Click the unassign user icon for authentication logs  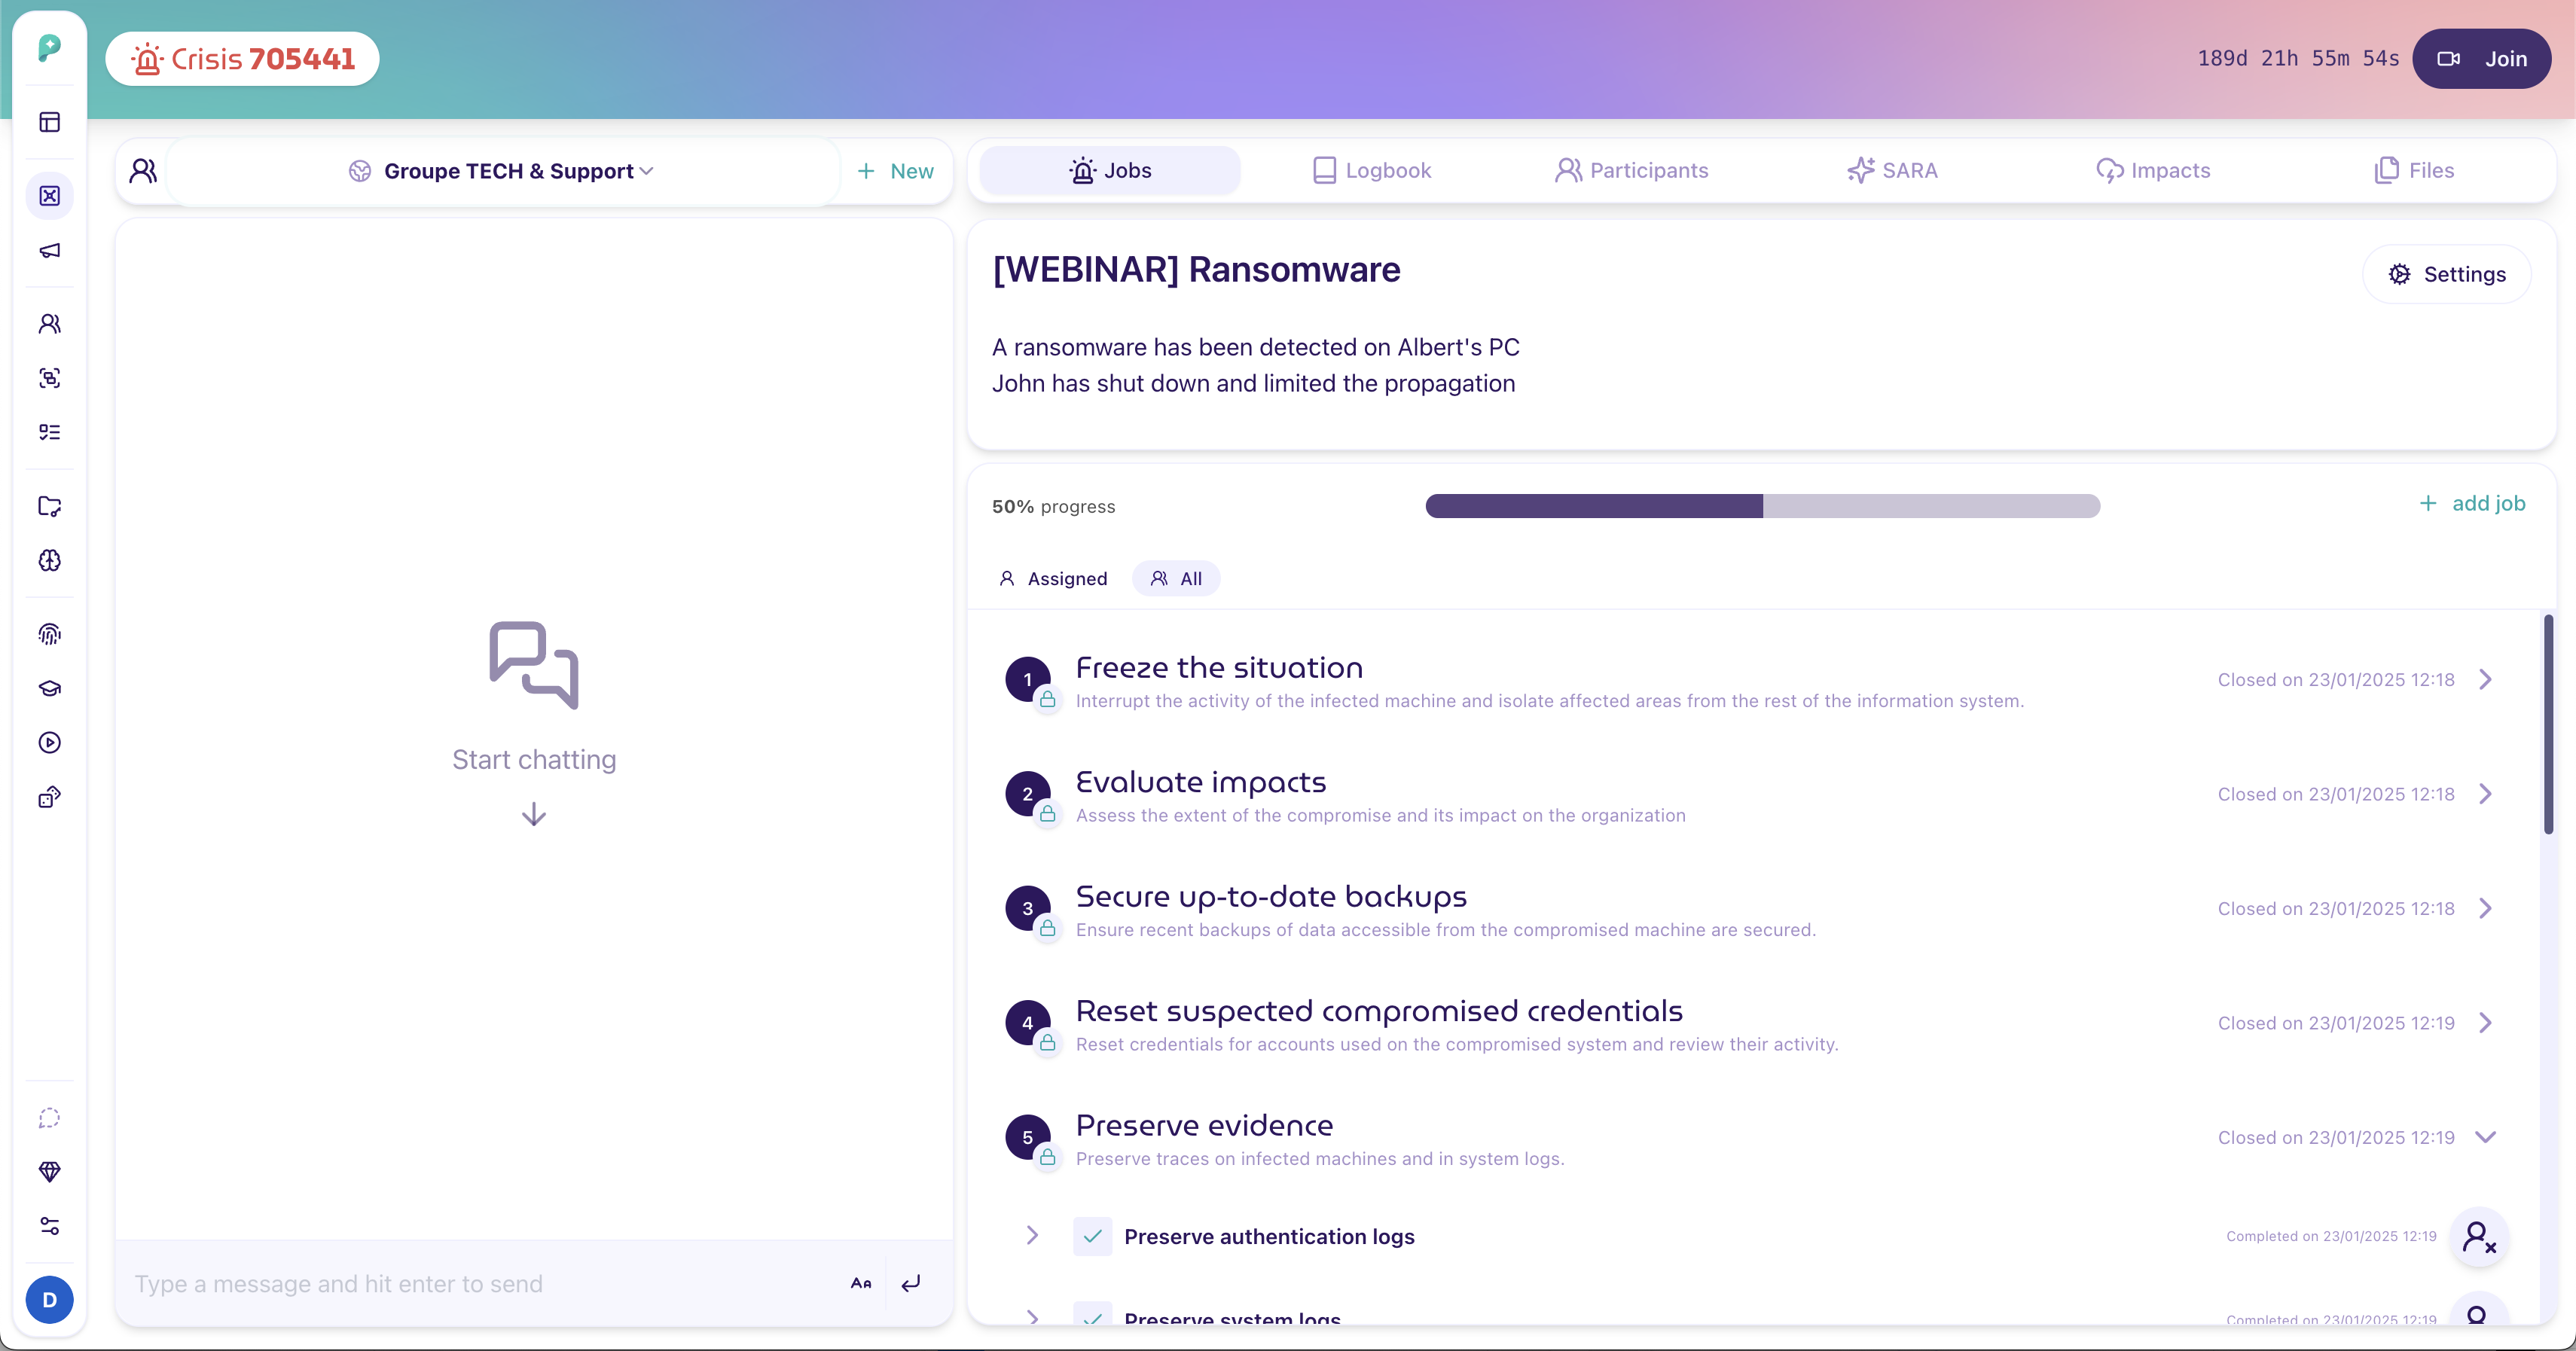[x=2479, y=1237]
